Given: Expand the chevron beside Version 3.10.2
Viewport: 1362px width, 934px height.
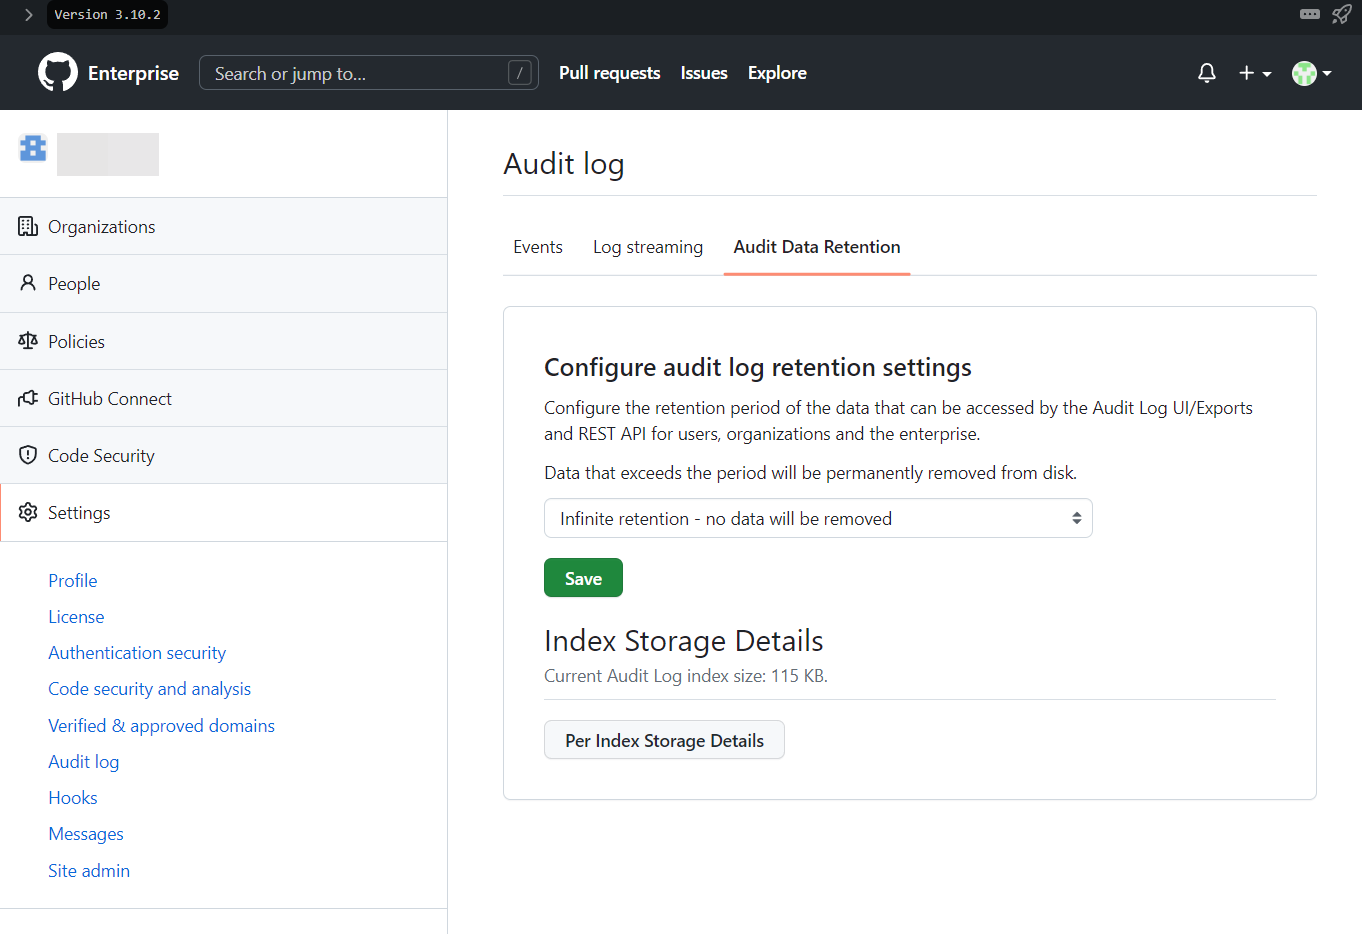Looking at the screenshot, I should coord(29,15).
